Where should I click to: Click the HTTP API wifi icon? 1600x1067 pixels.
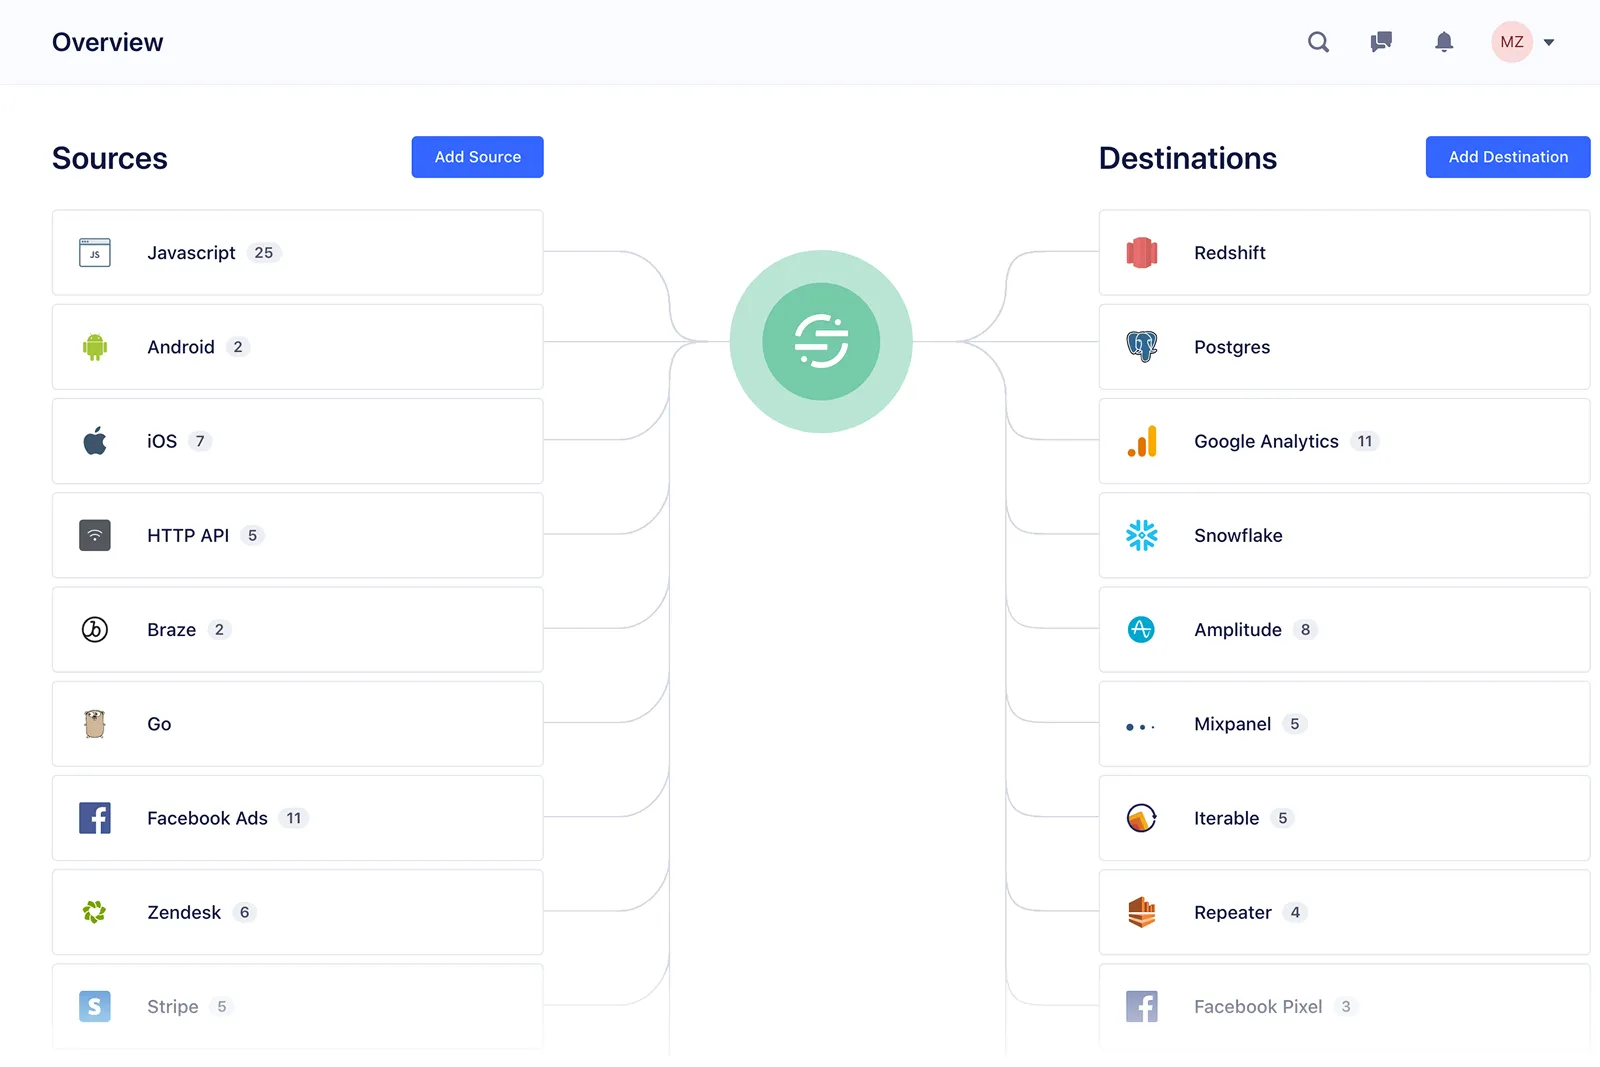95,535
